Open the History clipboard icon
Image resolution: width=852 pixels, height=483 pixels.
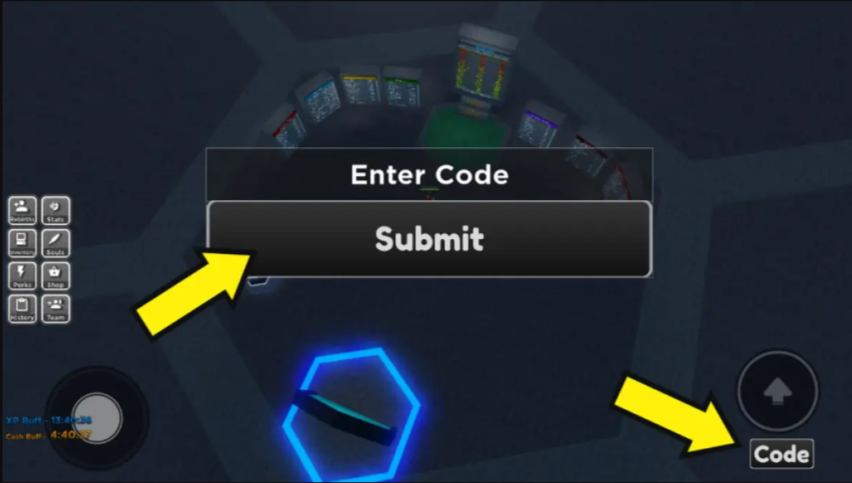22,309
